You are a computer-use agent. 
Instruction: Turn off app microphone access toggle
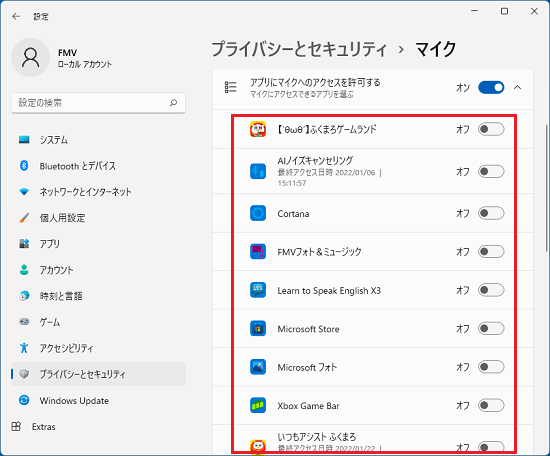click(491, 87)
